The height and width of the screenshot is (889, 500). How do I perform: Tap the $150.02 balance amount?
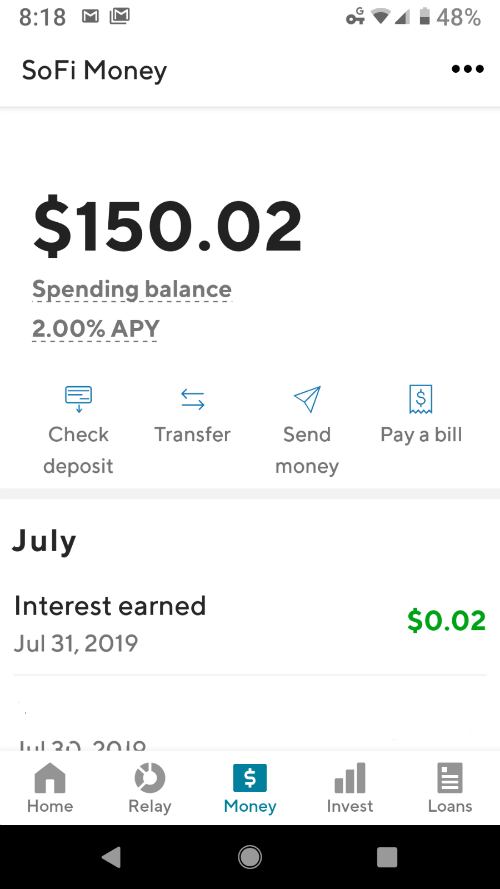point(168,226)
